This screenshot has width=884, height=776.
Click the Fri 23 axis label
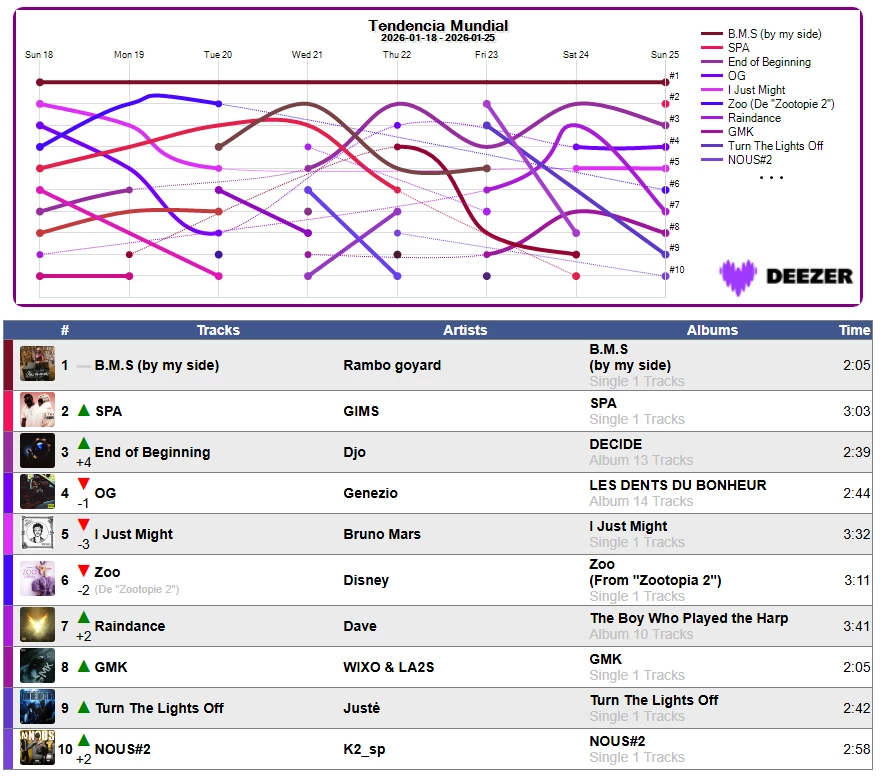pos(487,55)
